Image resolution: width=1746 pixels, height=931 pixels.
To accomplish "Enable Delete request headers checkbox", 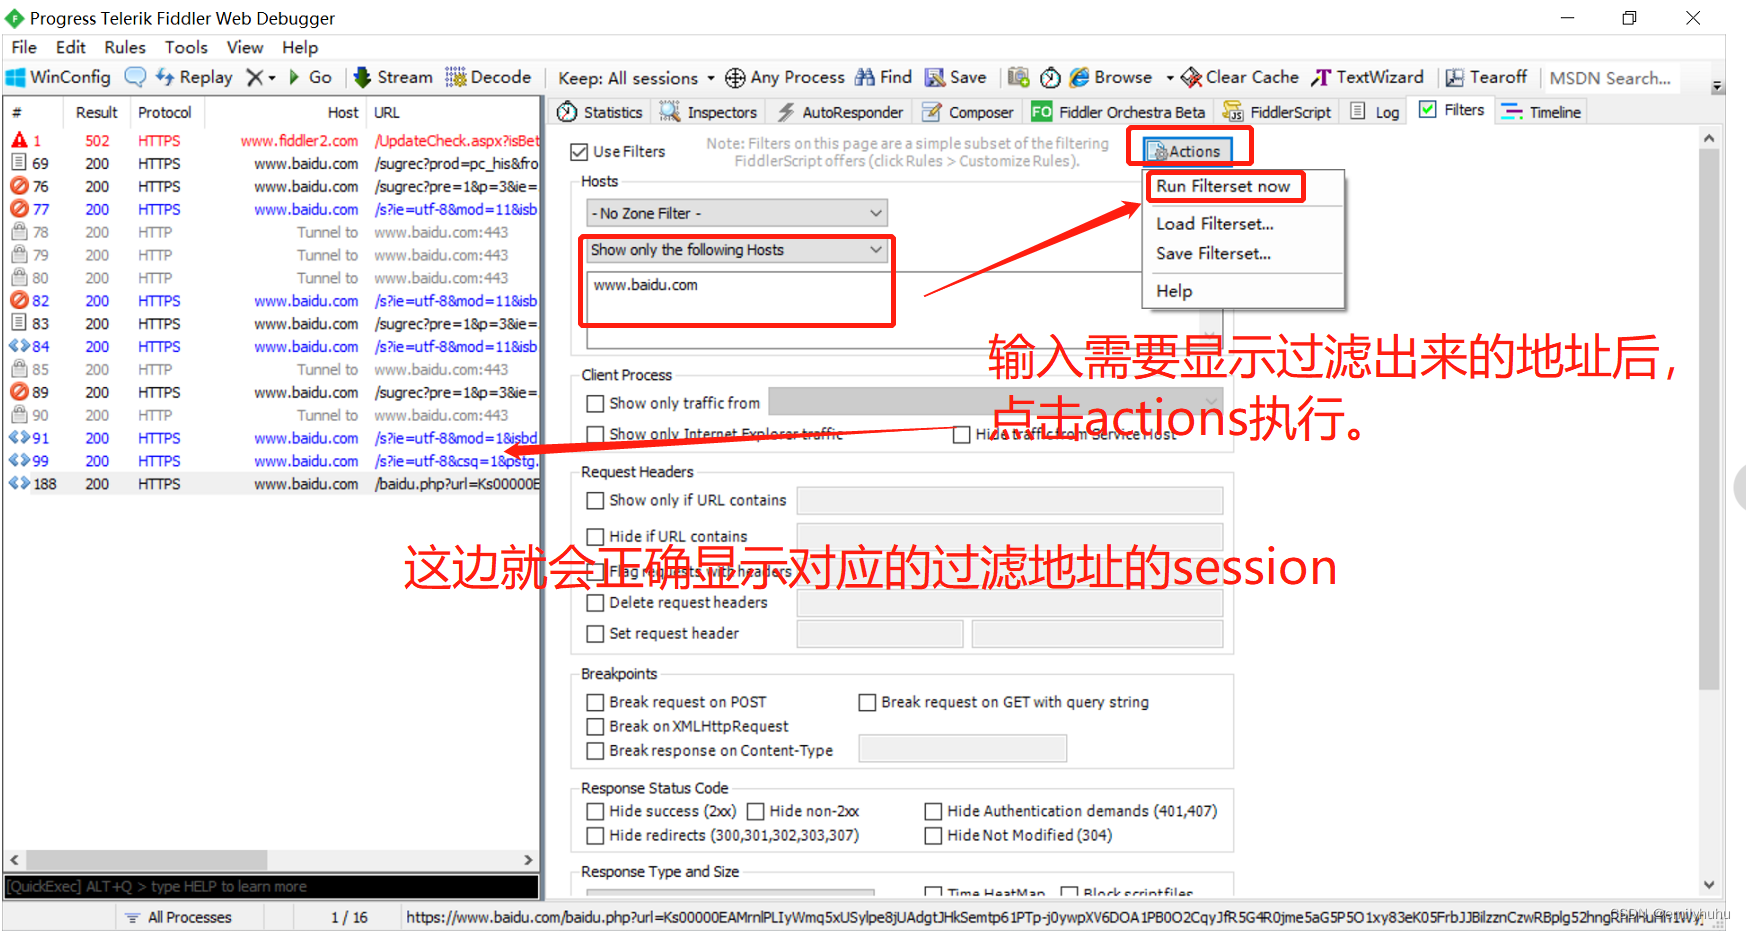I will (x=595, y=603).
